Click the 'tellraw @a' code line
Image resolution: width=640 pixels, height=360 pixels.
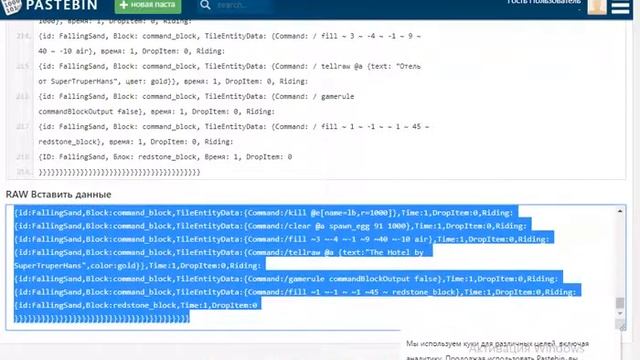click(229, 67)
